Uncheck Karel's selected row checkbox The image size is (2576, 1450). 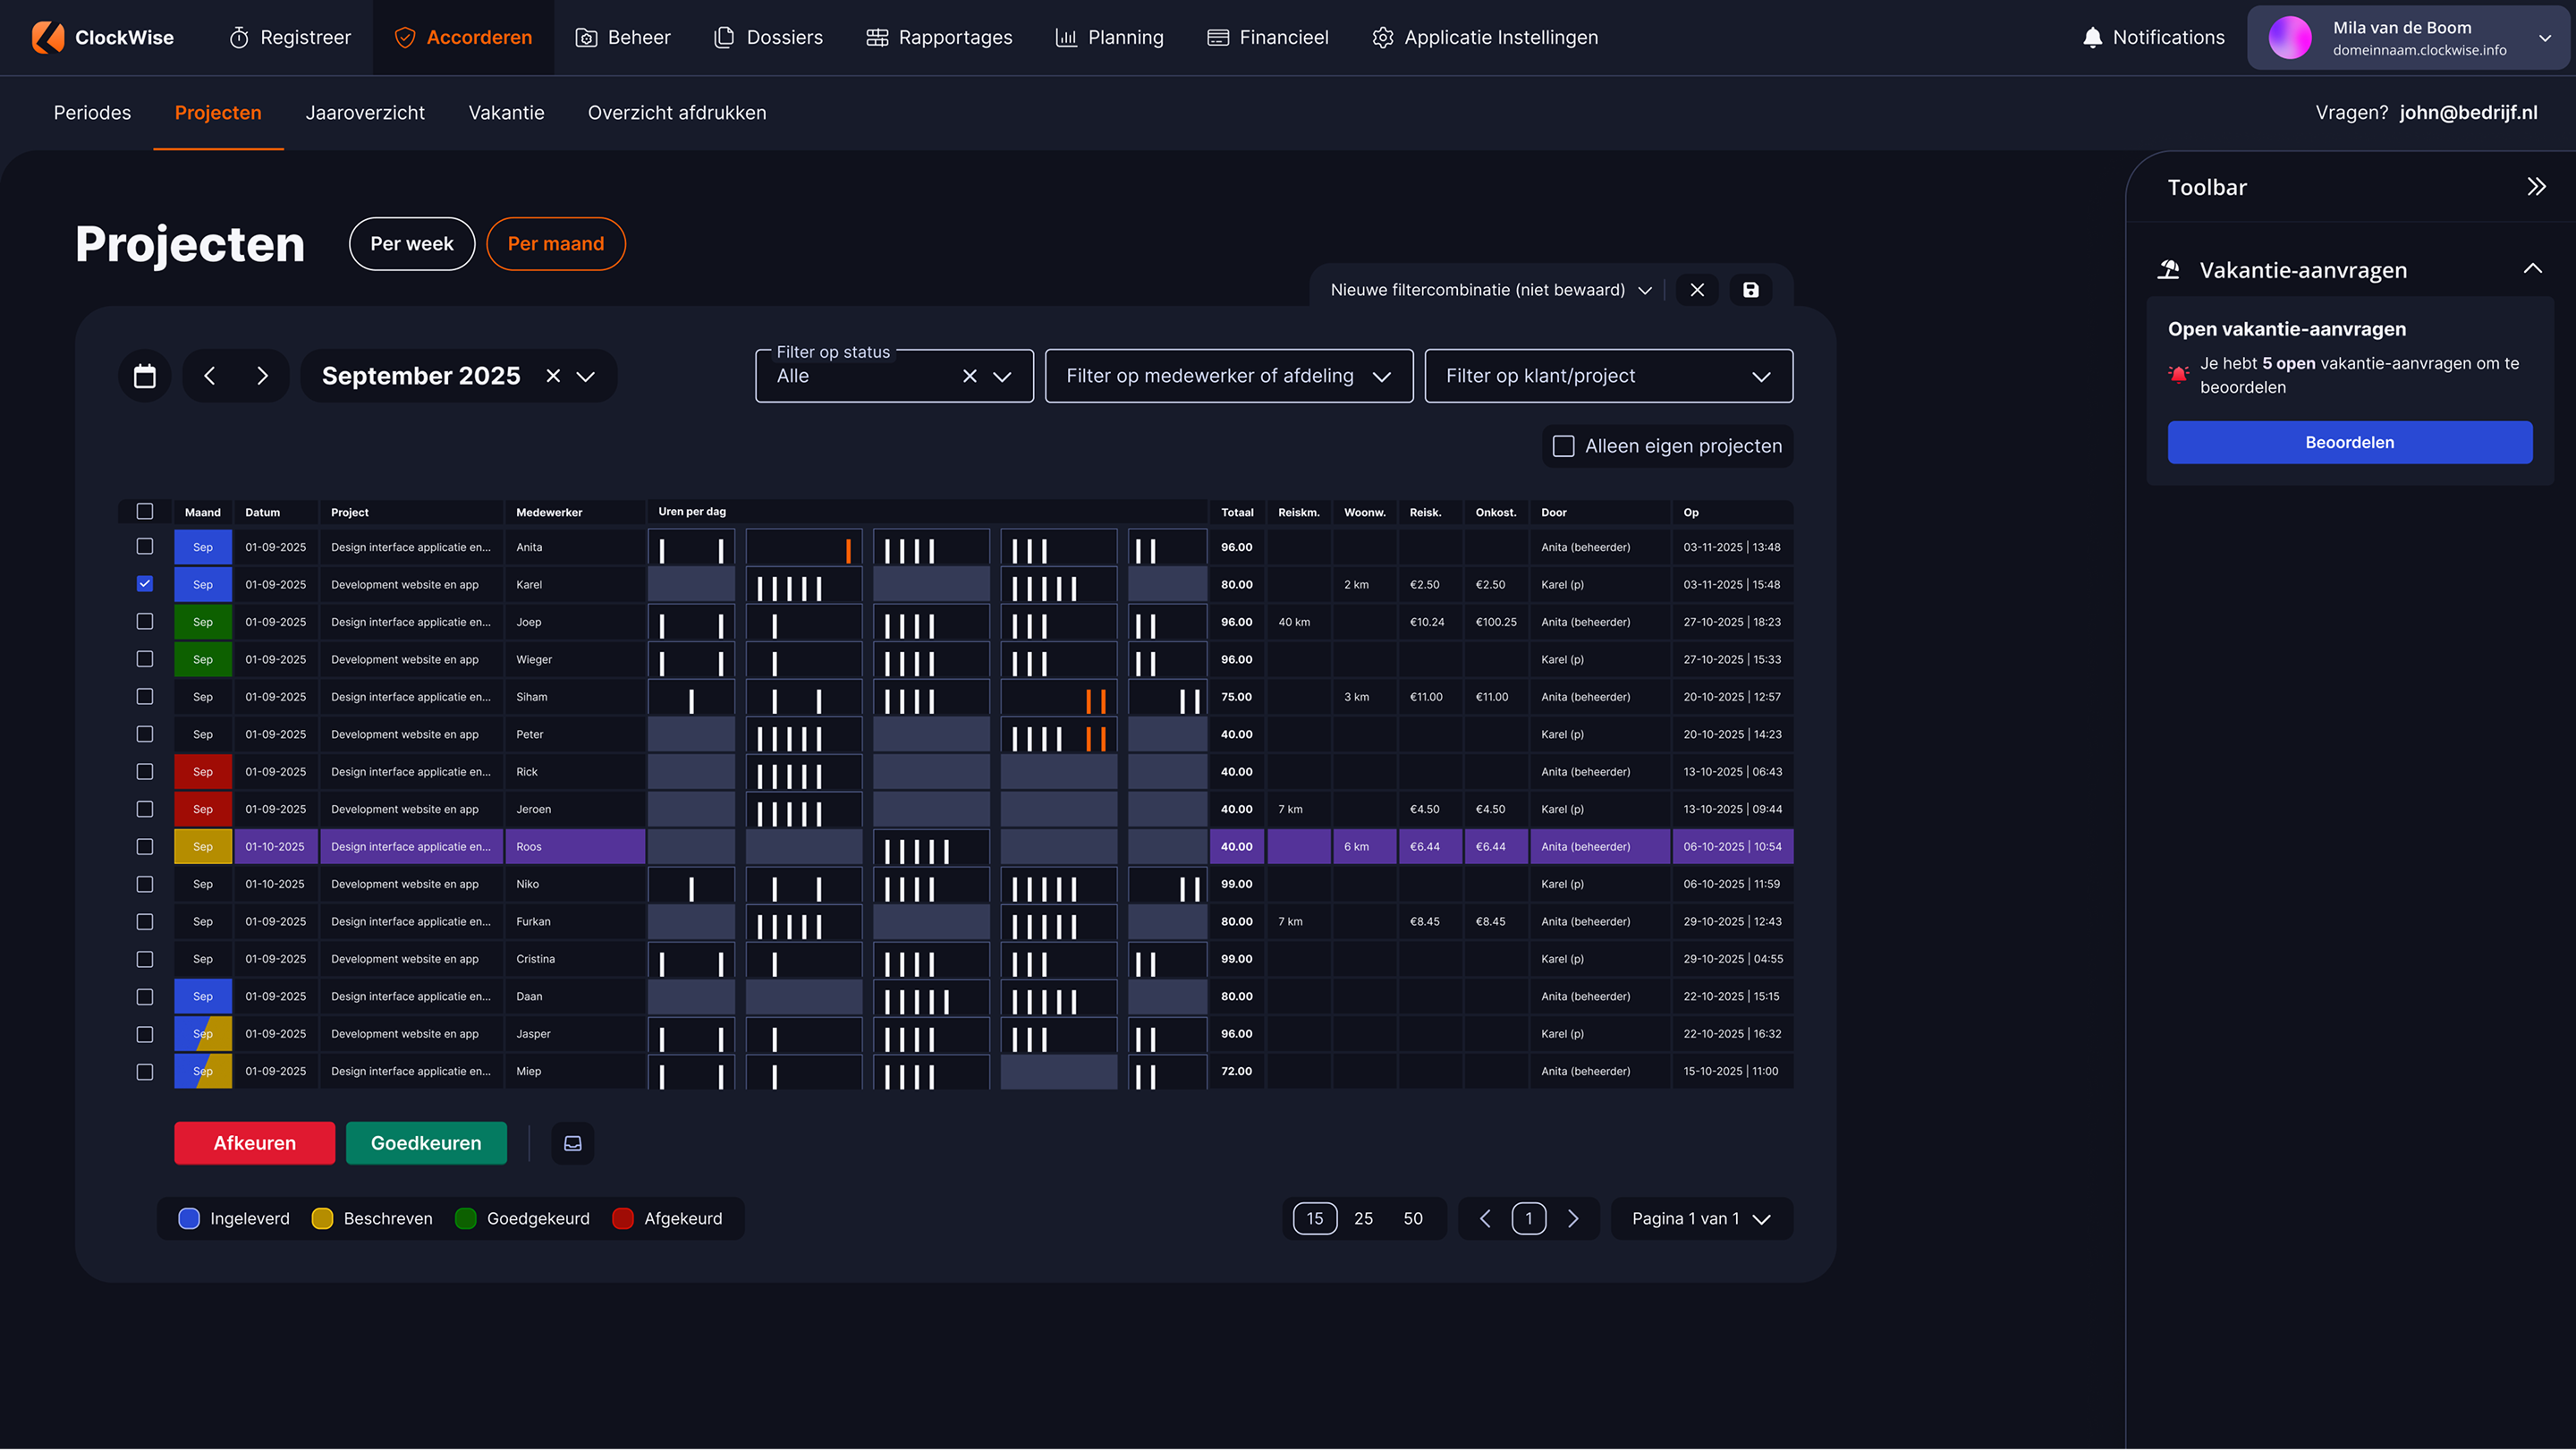click(x=145, y=583)
